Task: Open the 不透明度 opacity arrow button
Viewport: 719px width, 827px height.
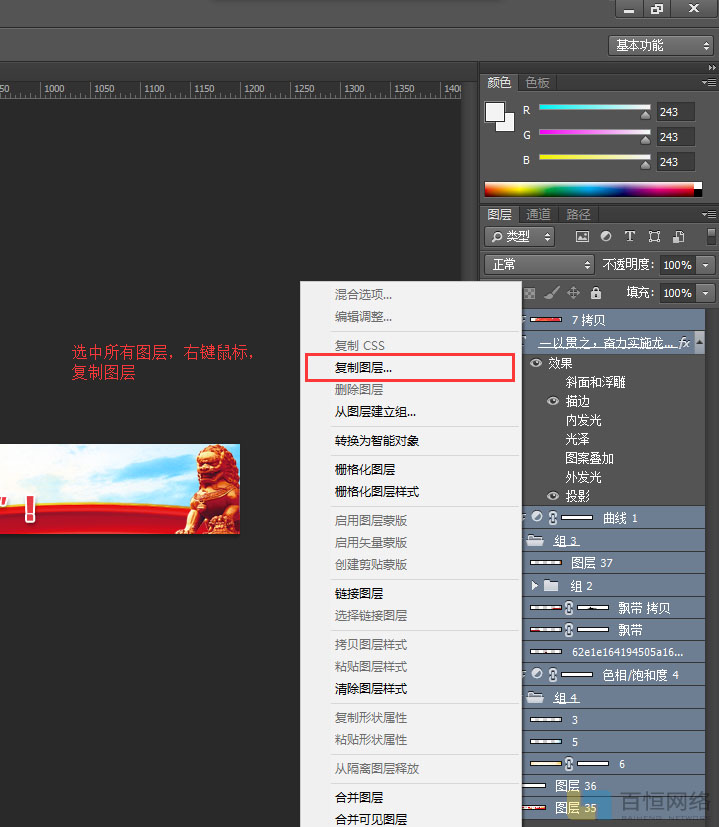Action: (x=706, y=265)
